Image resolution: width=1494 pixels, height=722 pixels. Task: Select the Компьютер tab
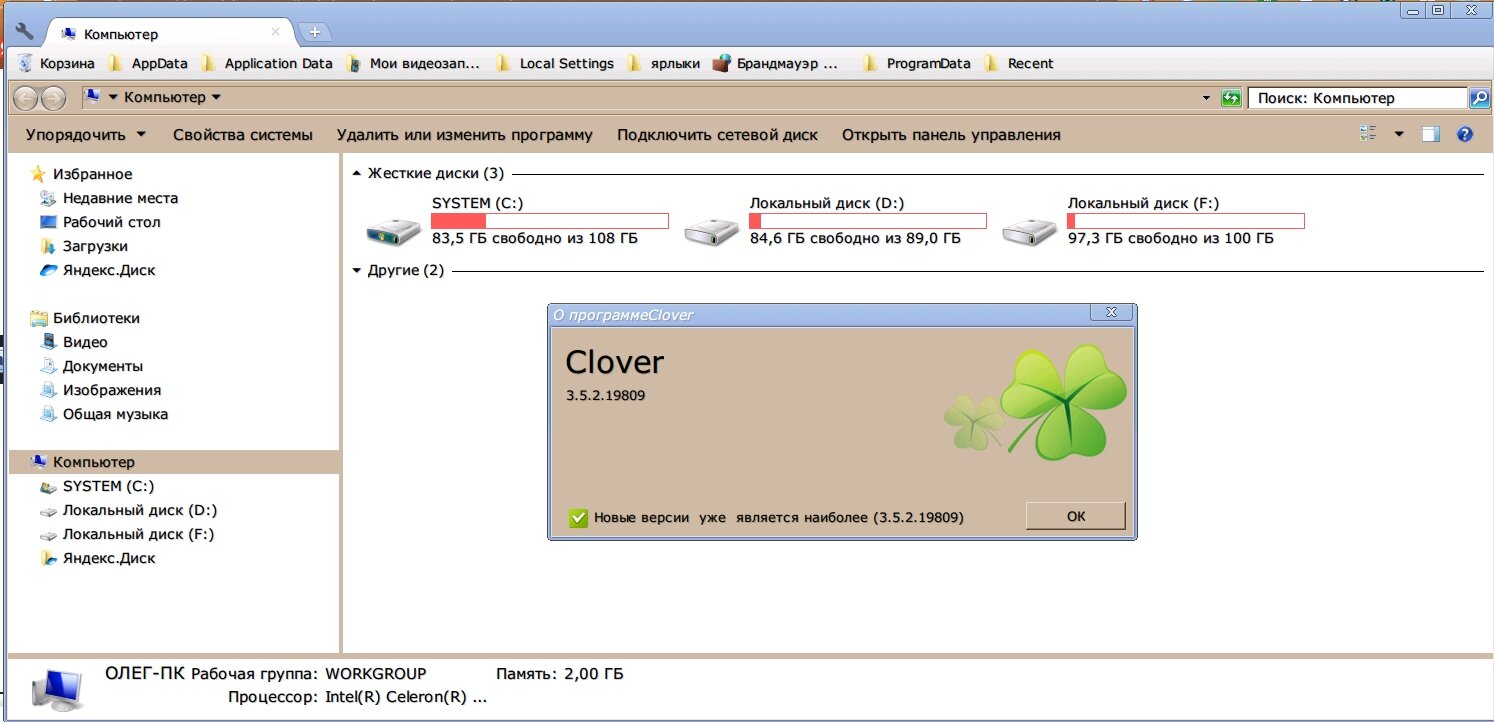168,33
